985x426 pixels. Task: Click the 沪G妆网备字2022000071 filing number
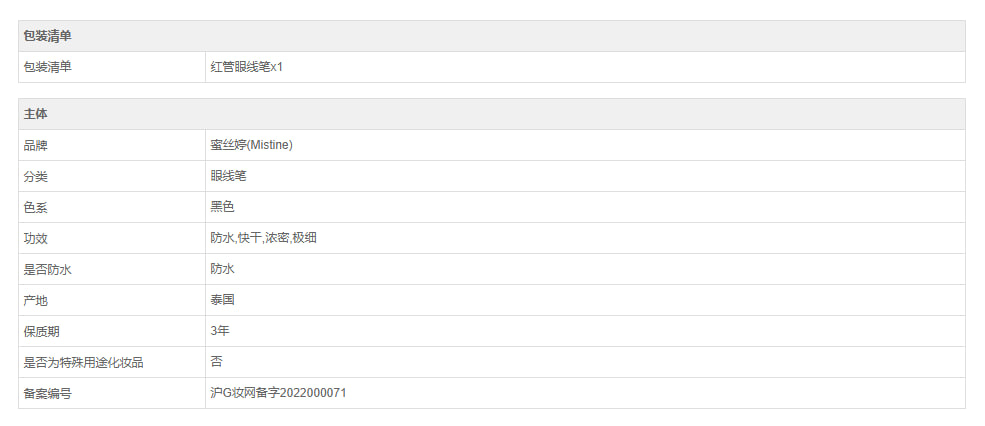click(278, 393)
